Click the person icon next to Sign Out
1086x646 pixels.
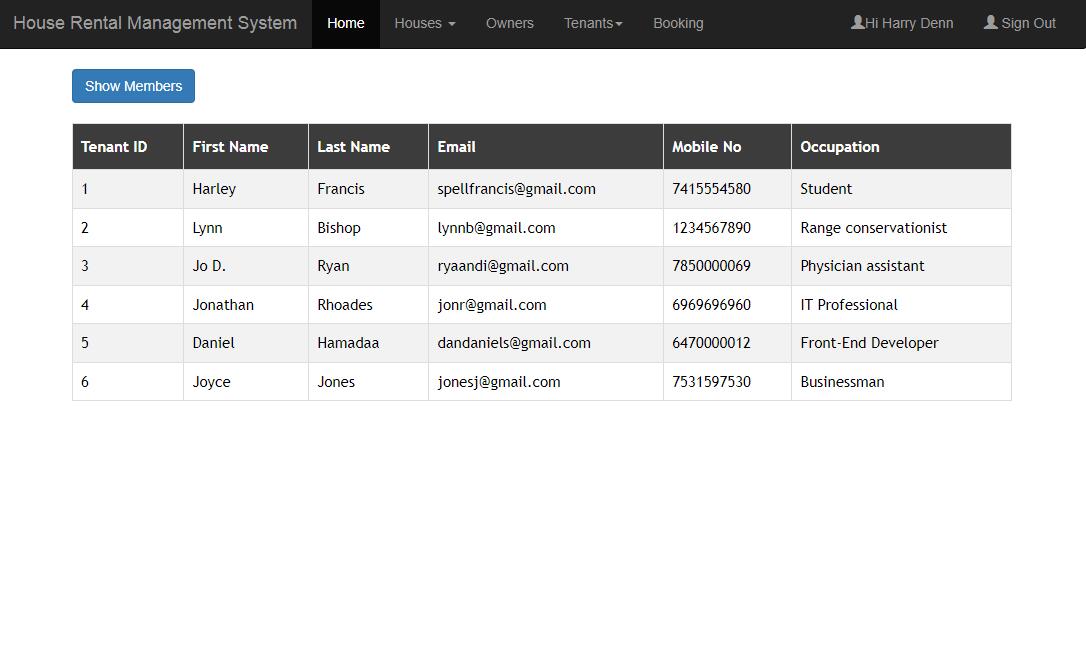pyautogui.click(x=990, y=22)
